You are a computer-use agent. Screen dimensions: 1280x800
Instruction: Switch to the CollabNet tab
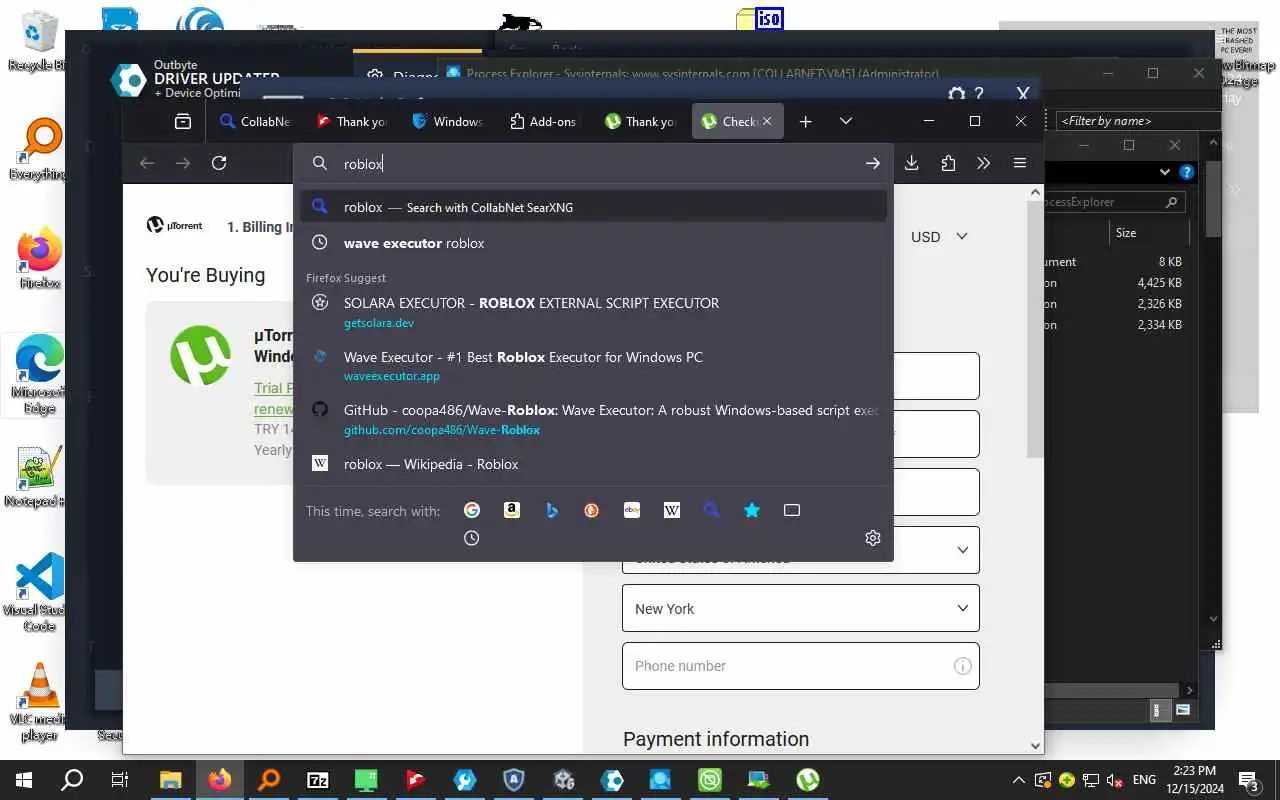point(255,121)
